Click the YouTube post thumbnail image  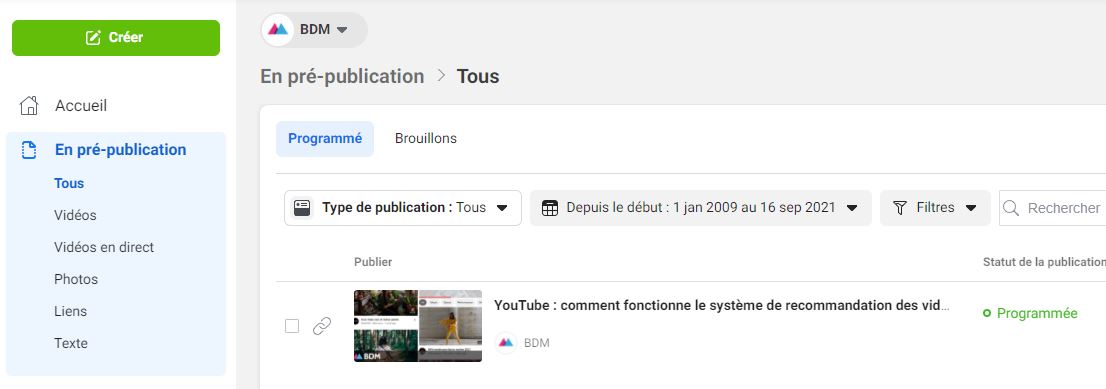click(418, 326)
